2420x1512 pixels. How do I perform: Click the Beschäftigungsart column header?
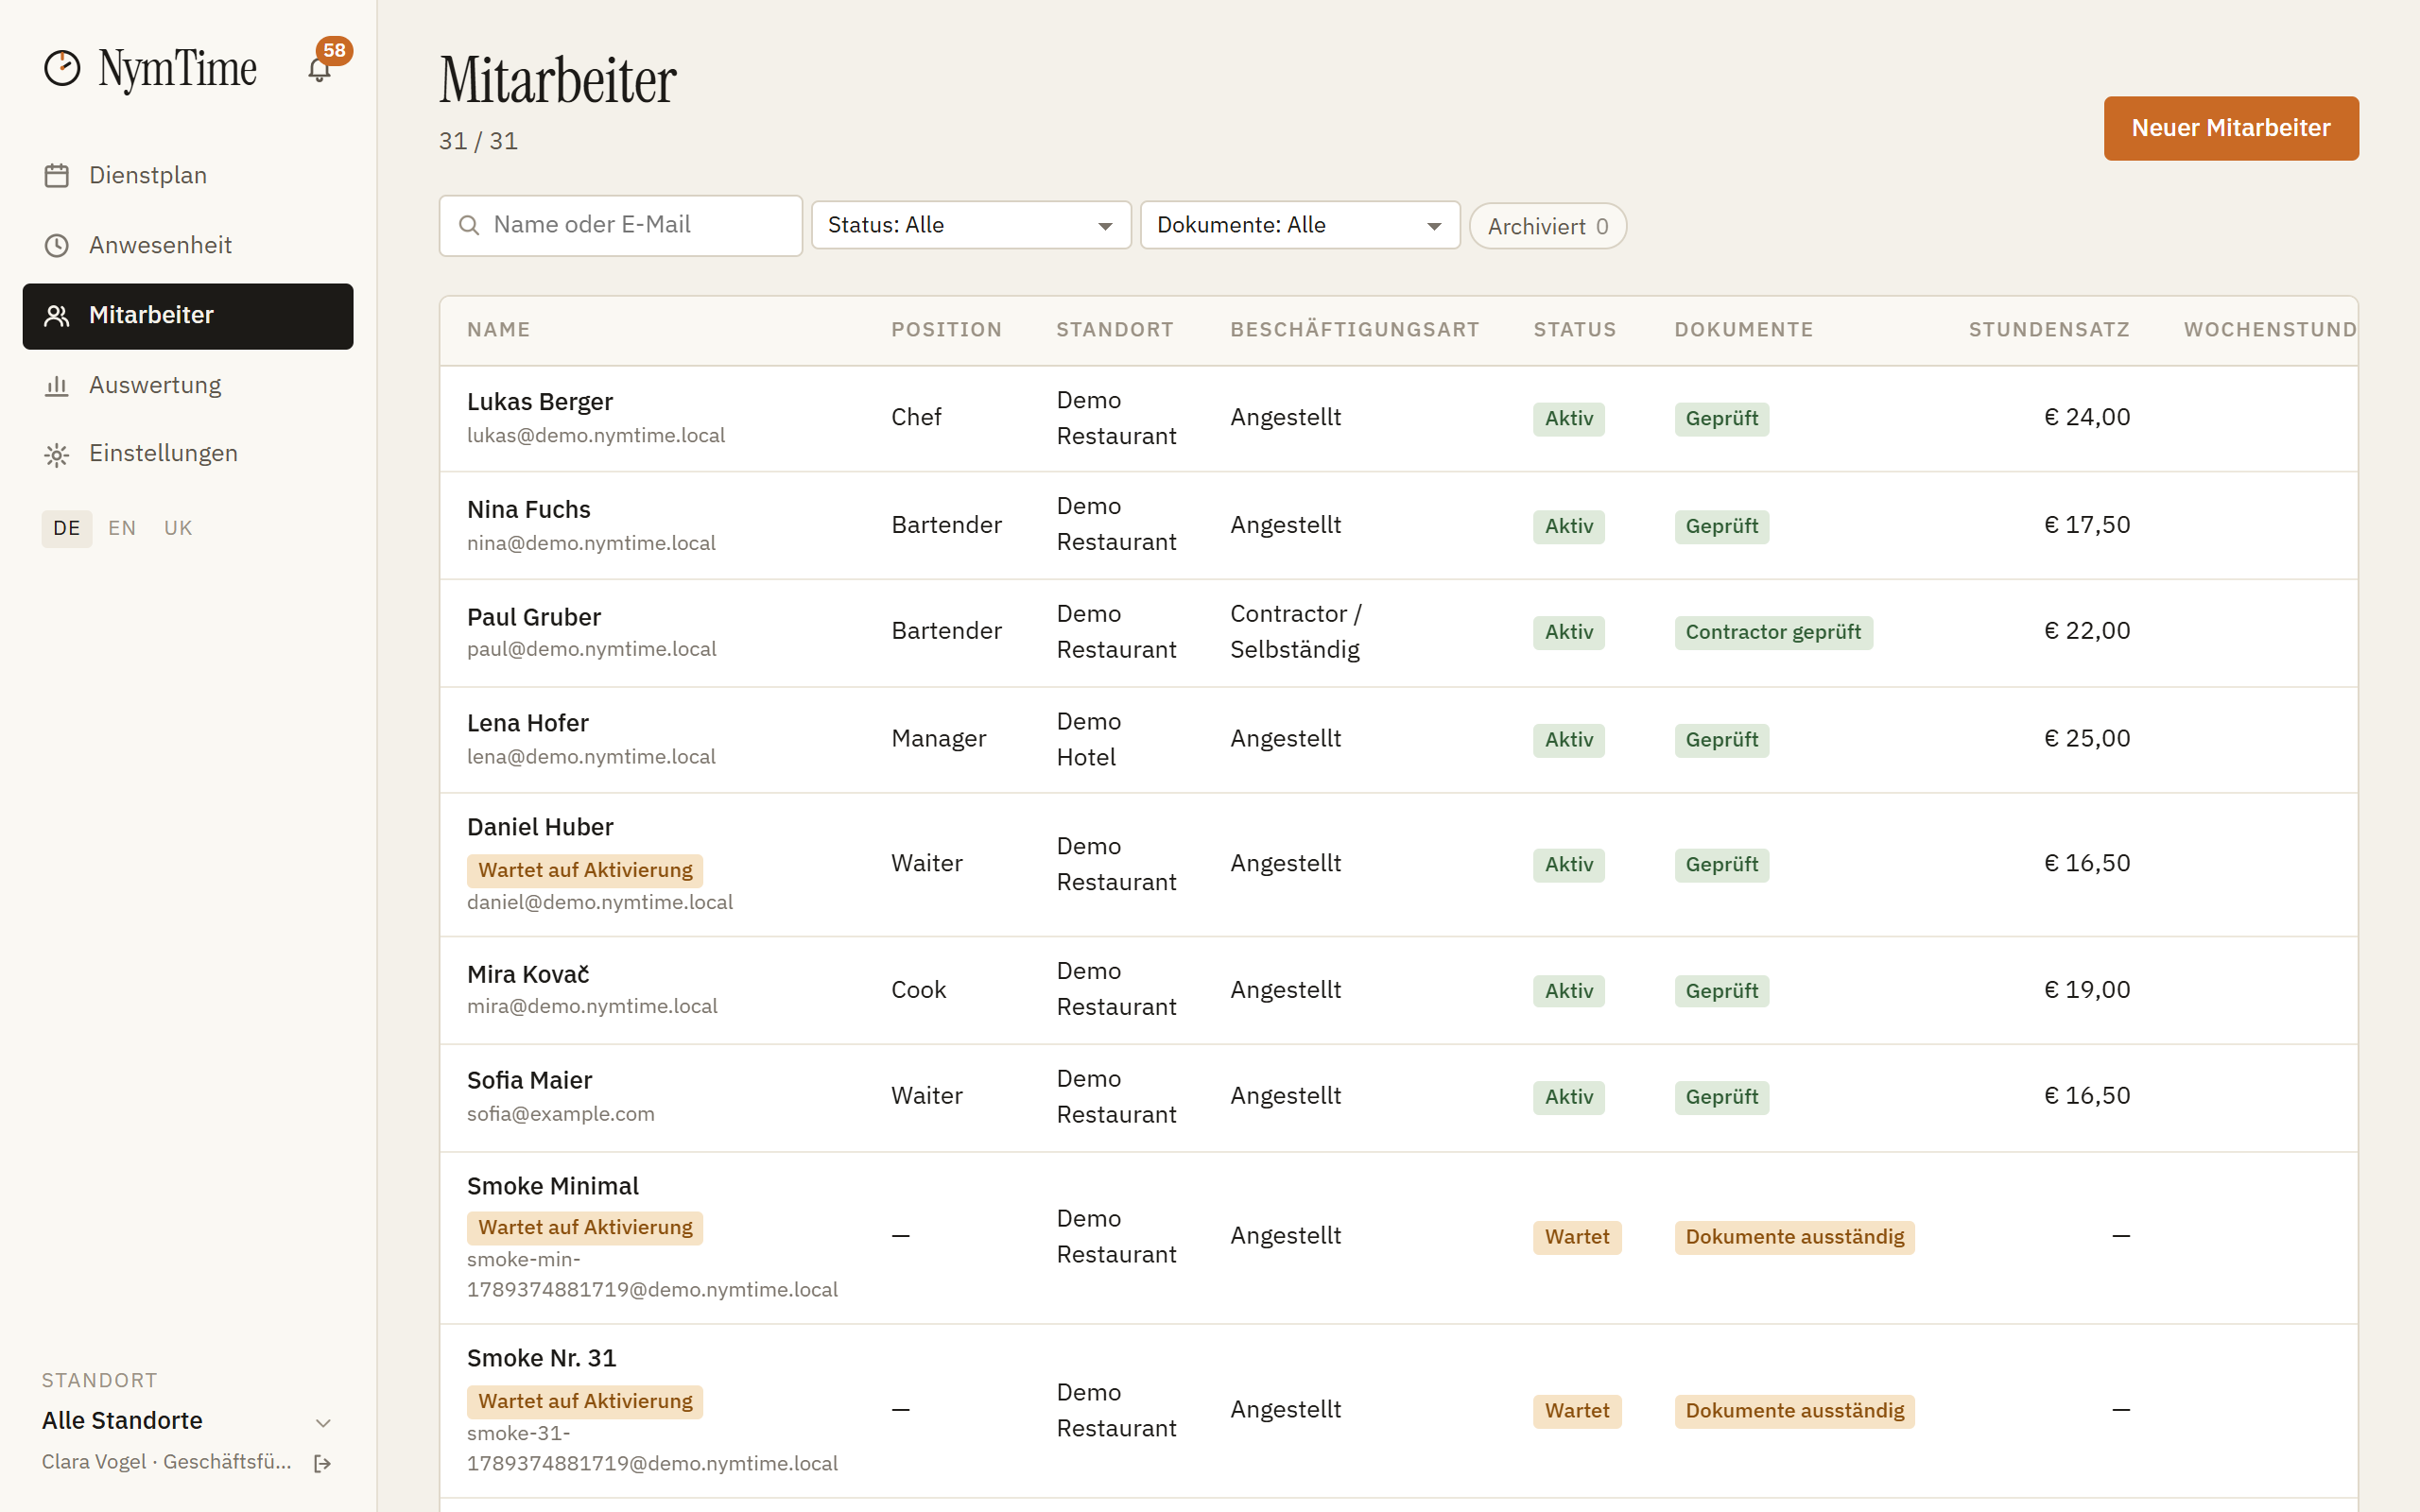(x=1355, y=330)
